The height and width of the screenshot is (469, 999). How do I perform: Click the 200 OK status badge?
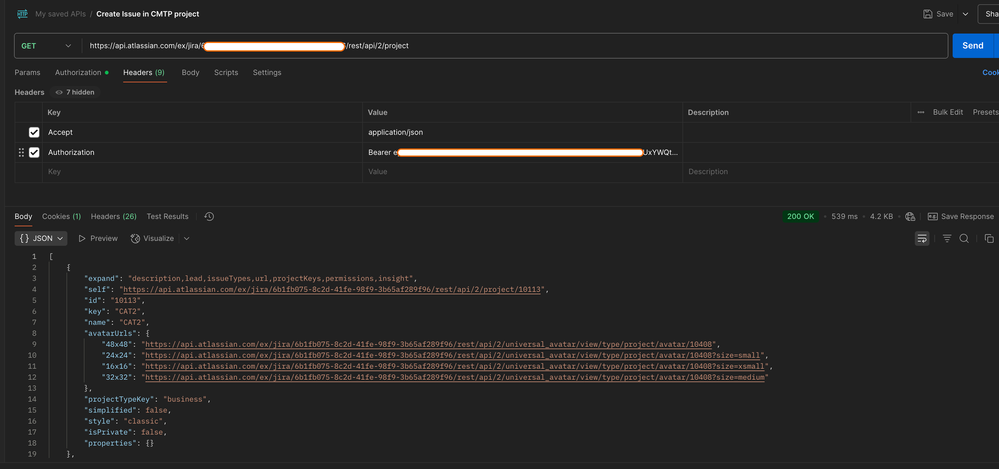(801, 217)
